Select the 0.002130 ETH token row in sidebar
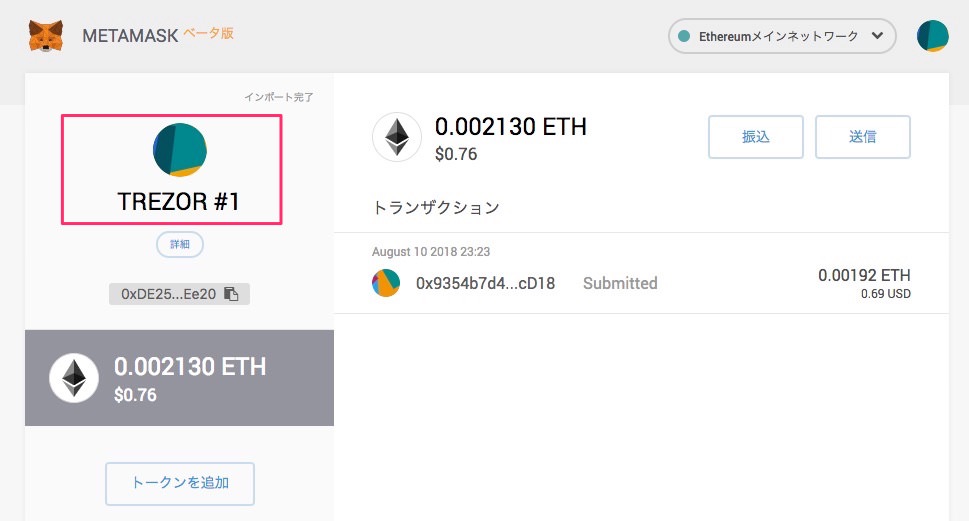 point(179,377)
